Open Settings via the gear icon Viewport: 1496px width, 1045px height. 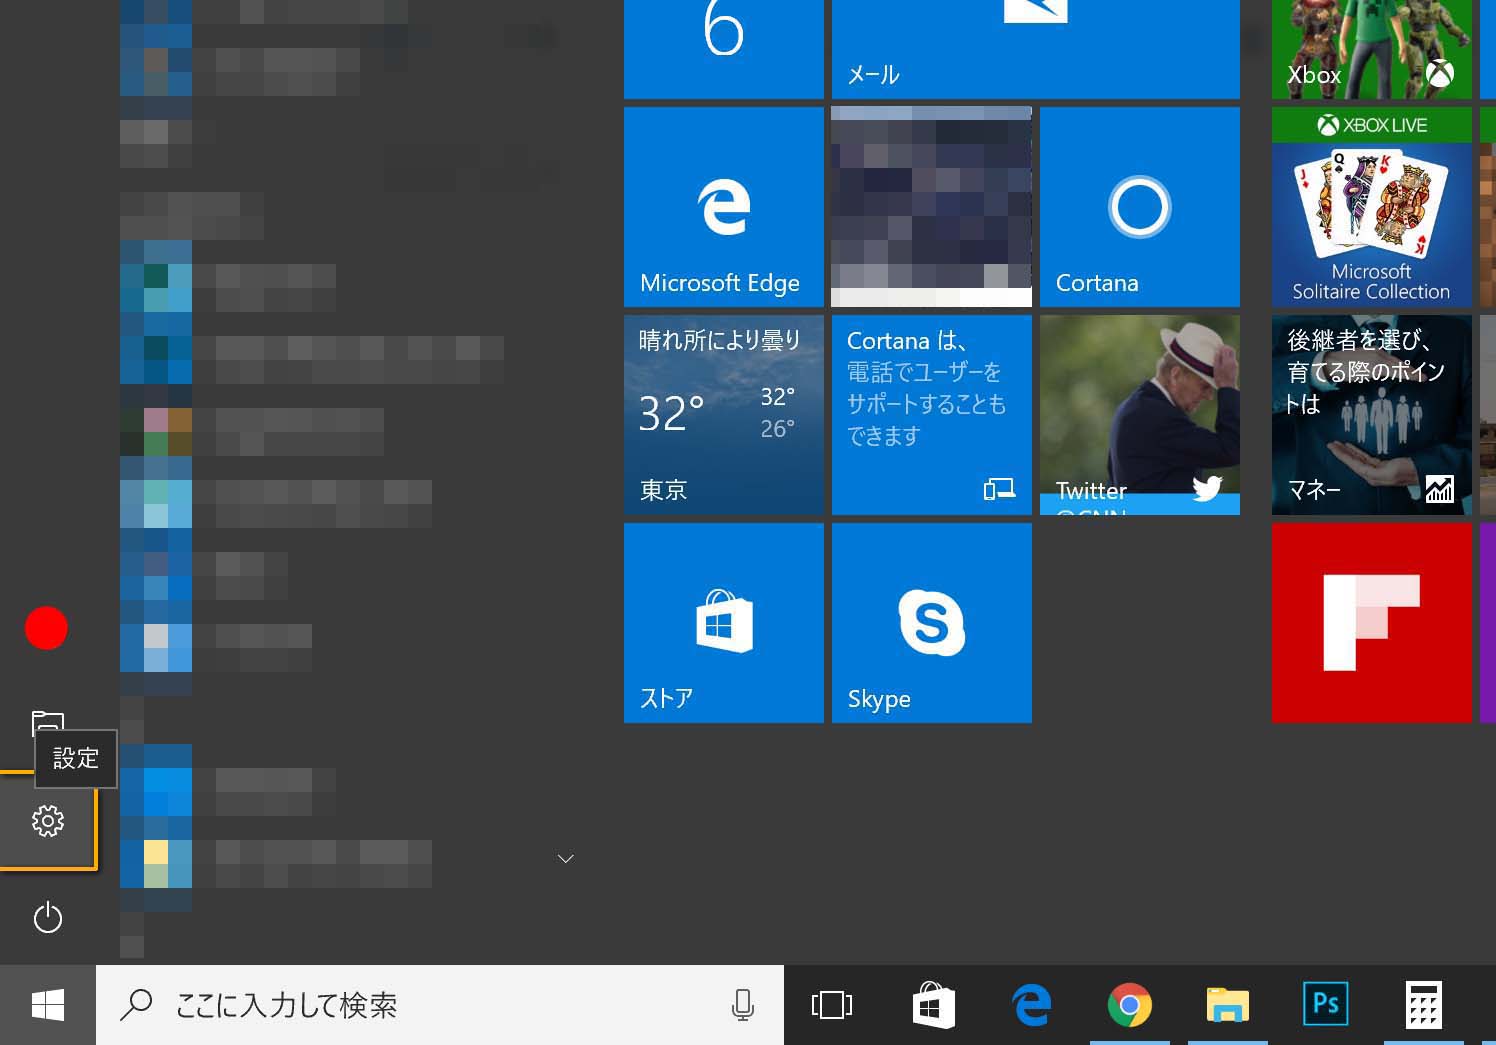(x=47, y=821)
